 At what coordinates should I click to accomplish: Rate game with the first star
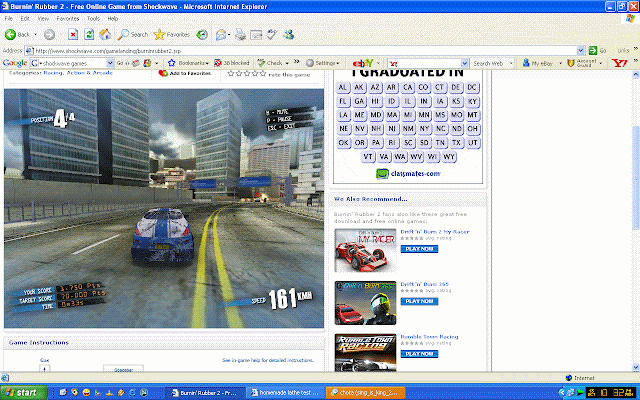tap(231, 73)
